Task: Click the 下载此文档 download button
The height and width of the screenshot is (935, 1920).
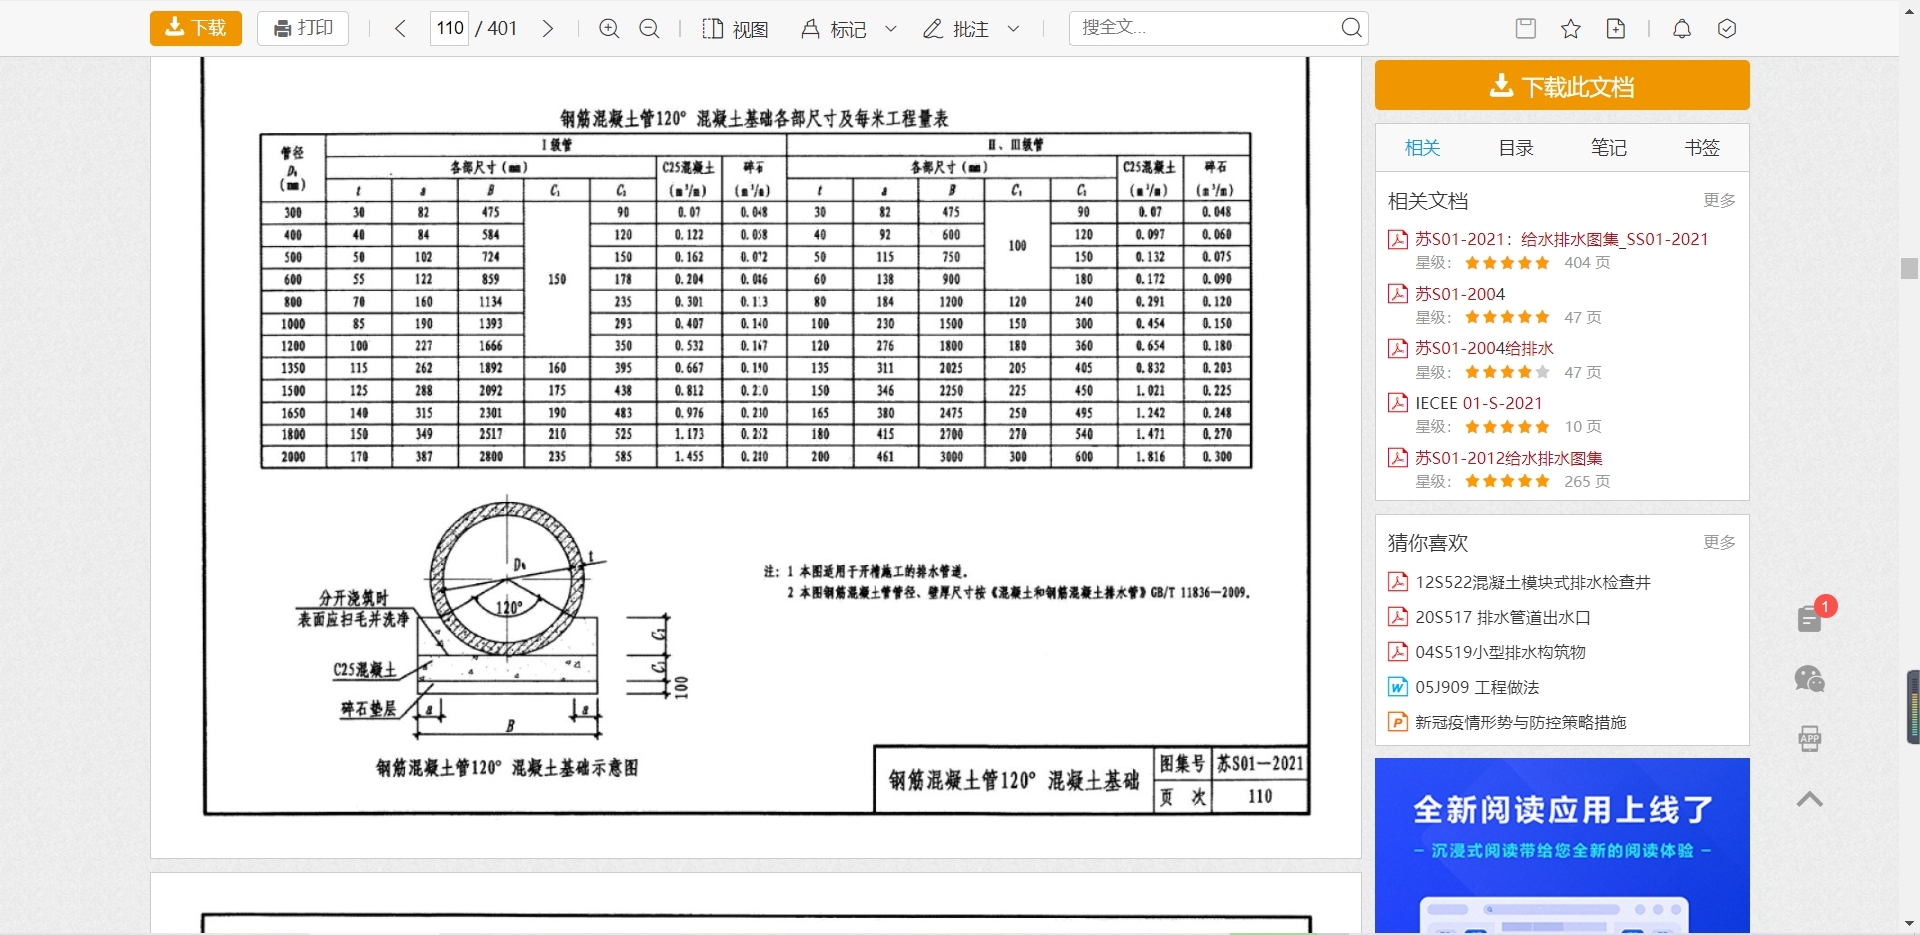Action: coord(1562,85)
